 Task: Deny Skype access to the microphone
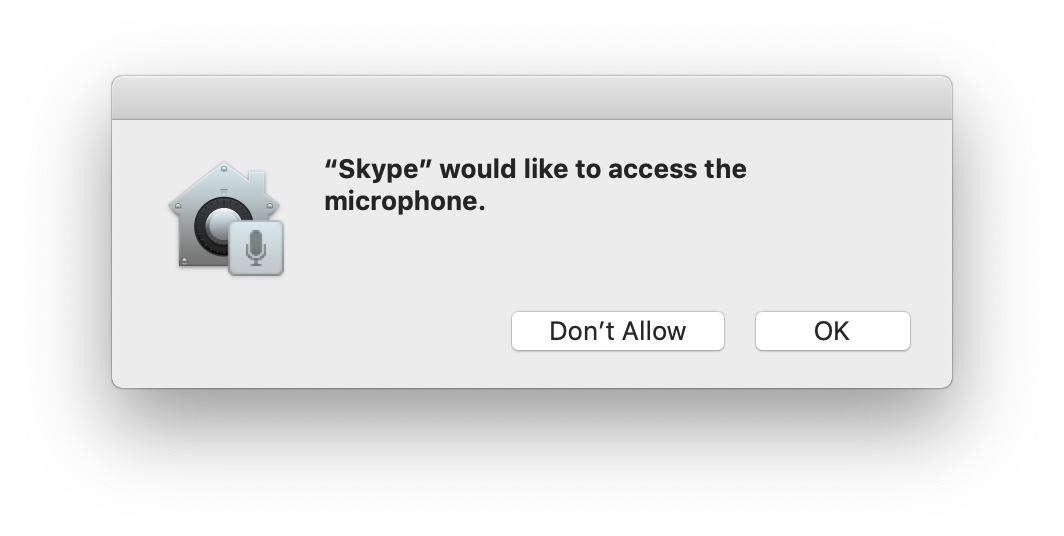(617, 331)
